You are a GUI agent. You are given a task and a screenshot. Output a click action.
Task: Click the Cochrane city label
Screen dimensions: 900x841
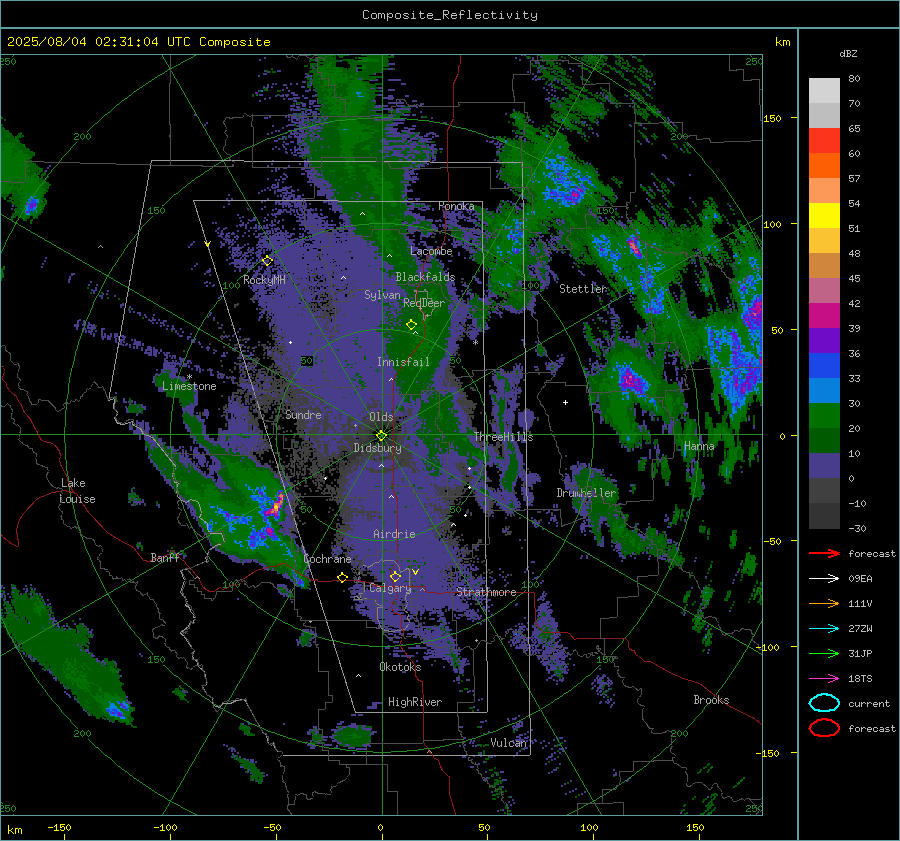tap(327, 559)
